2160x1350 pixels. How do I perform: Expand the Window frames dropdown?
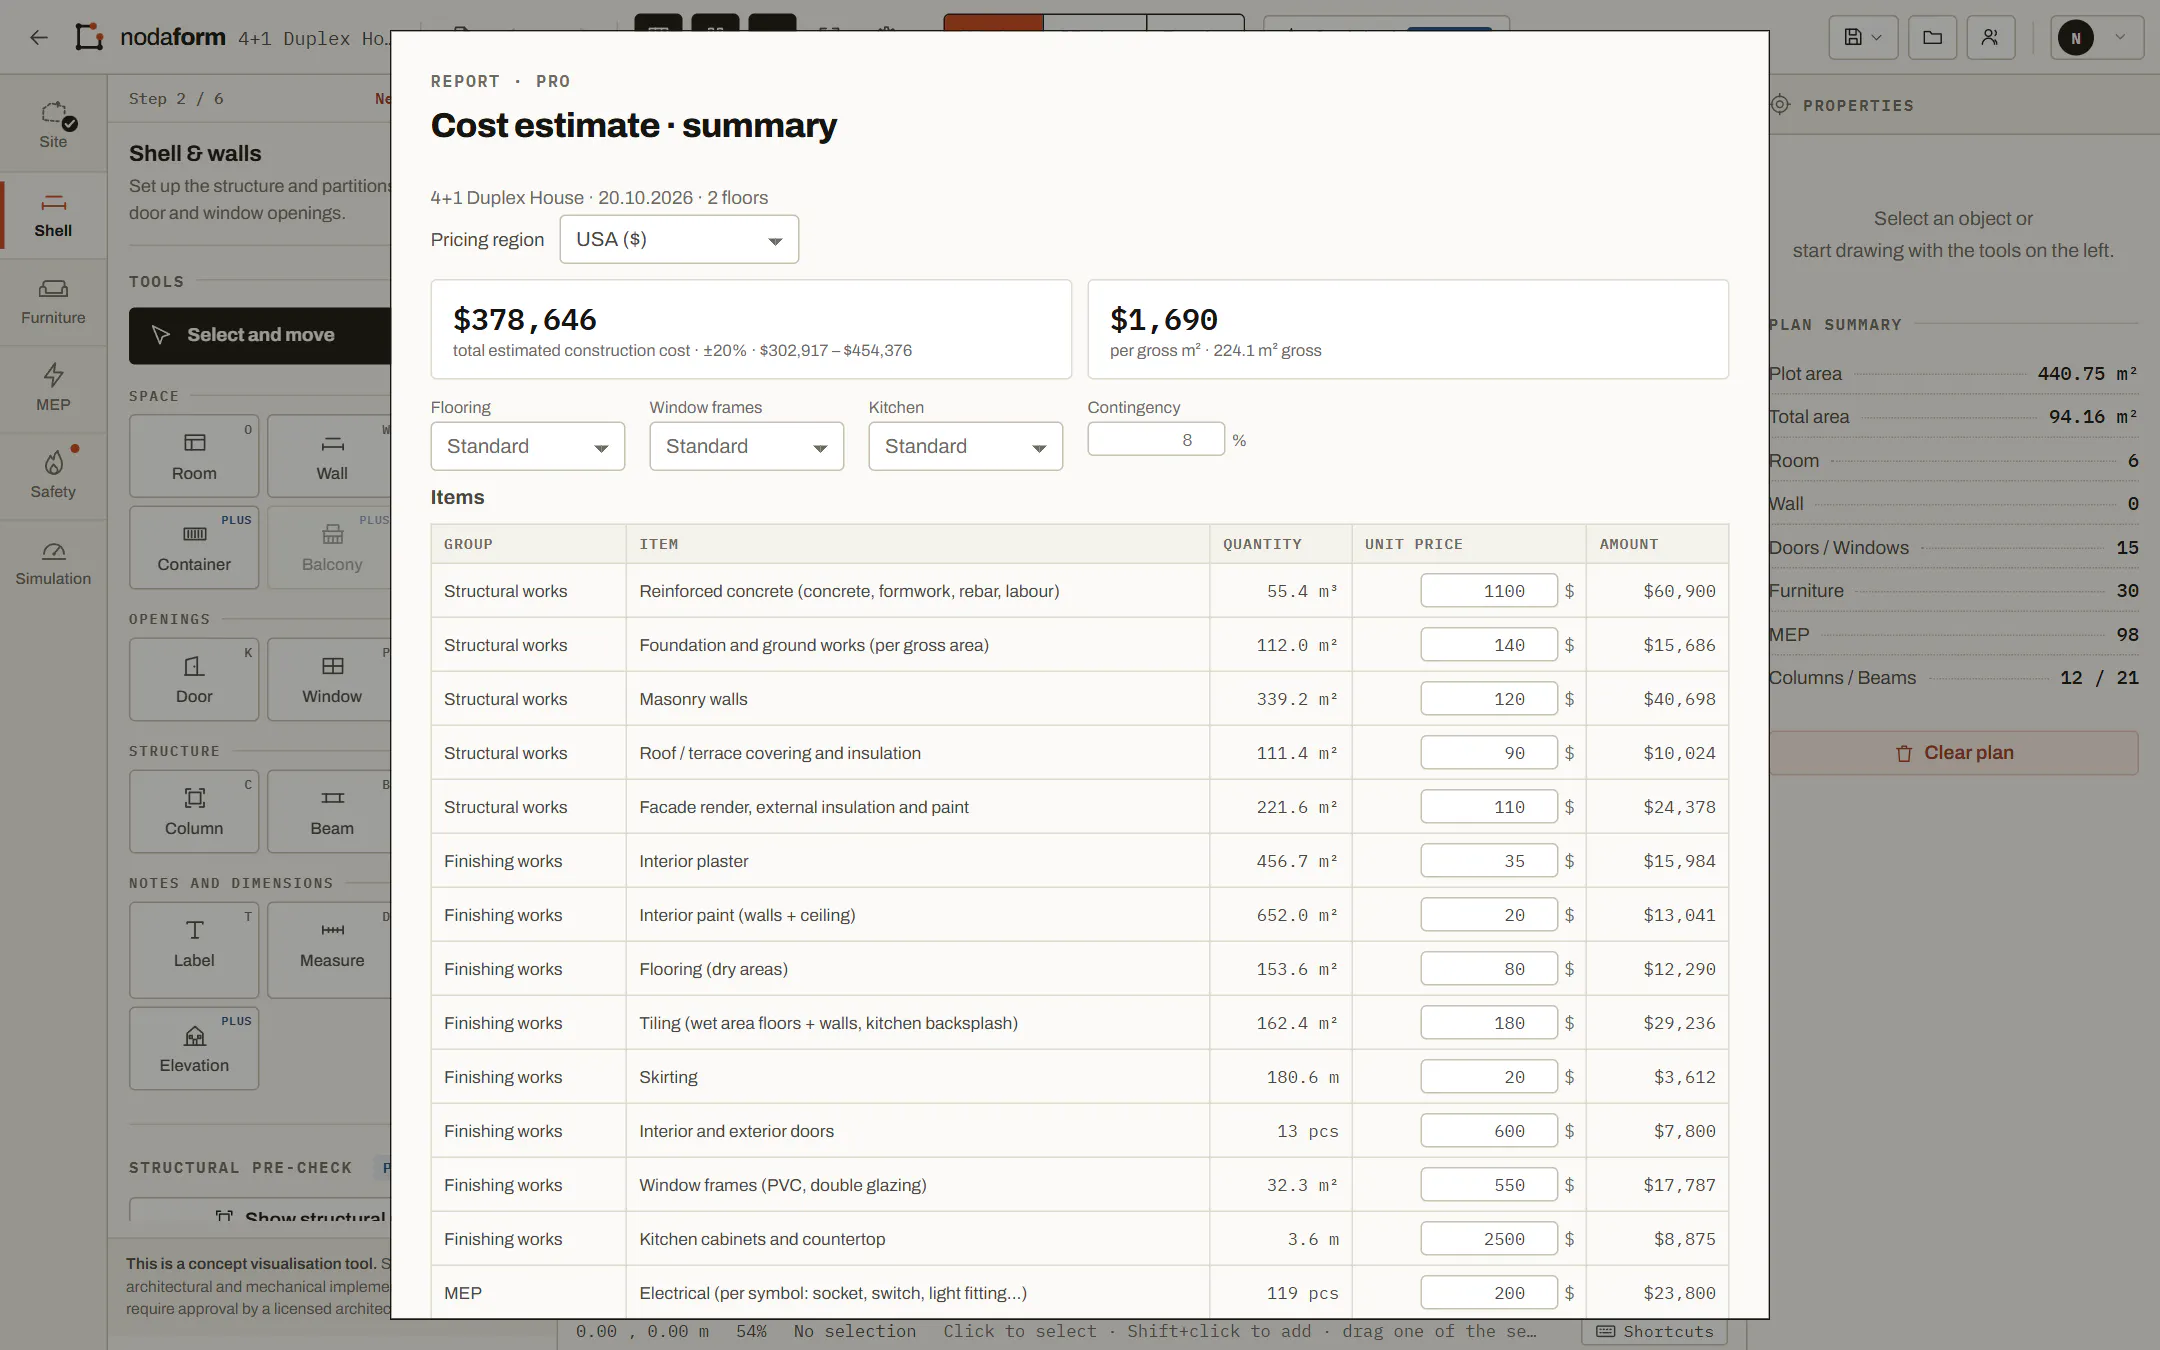pyautogui.click(x=747, y=446)
